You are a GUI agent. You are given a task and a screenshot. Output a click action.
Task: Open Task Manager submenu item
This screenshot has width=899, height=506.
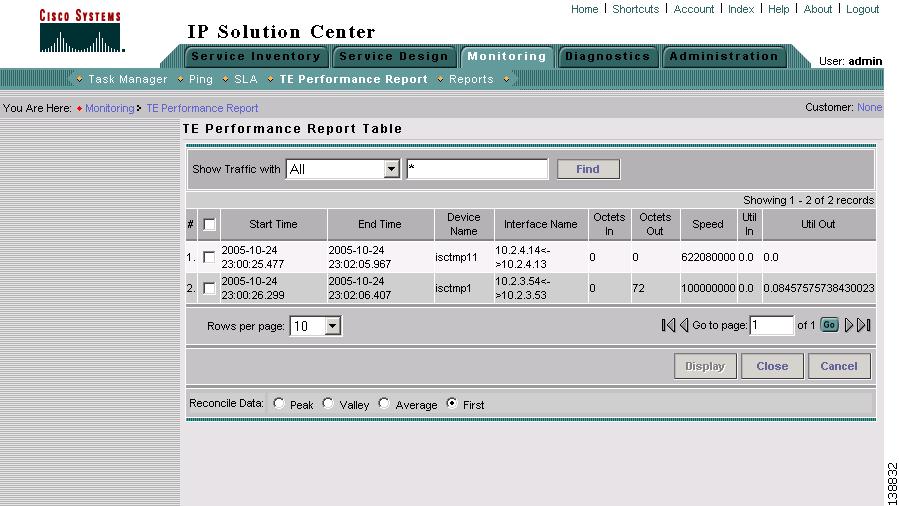[128, 79]
